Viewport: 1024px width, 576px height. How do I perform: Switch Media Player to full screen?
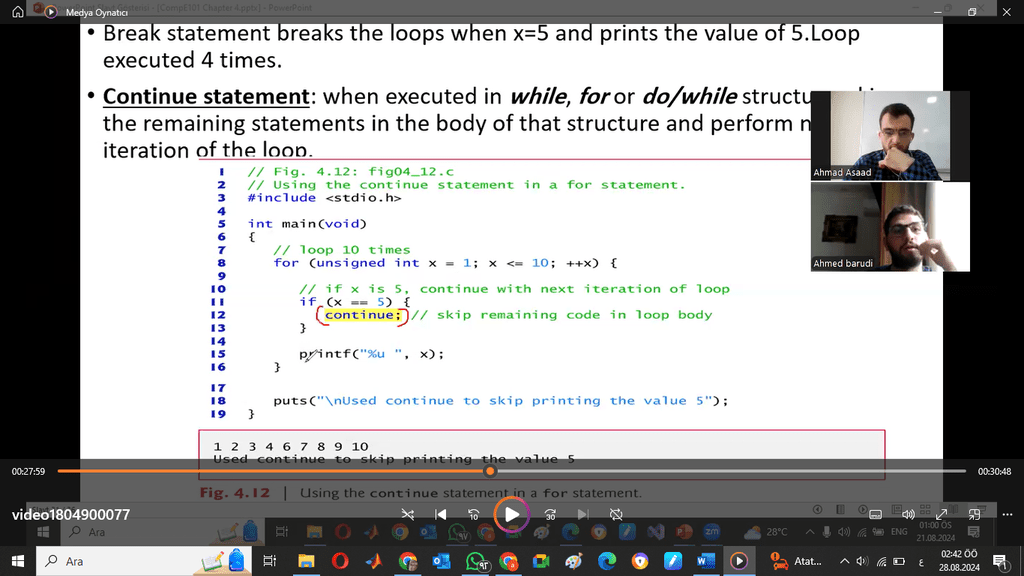pyautogui.click(x=941, y=515)
